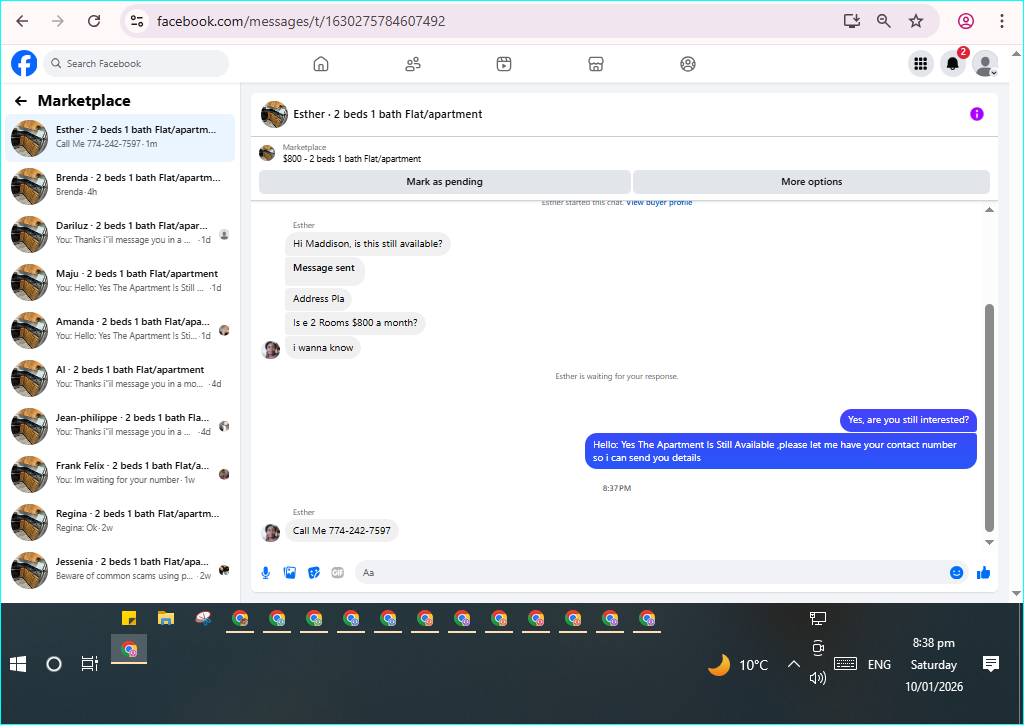Click the chat vertical scrollbar thumb

[989, 418]
